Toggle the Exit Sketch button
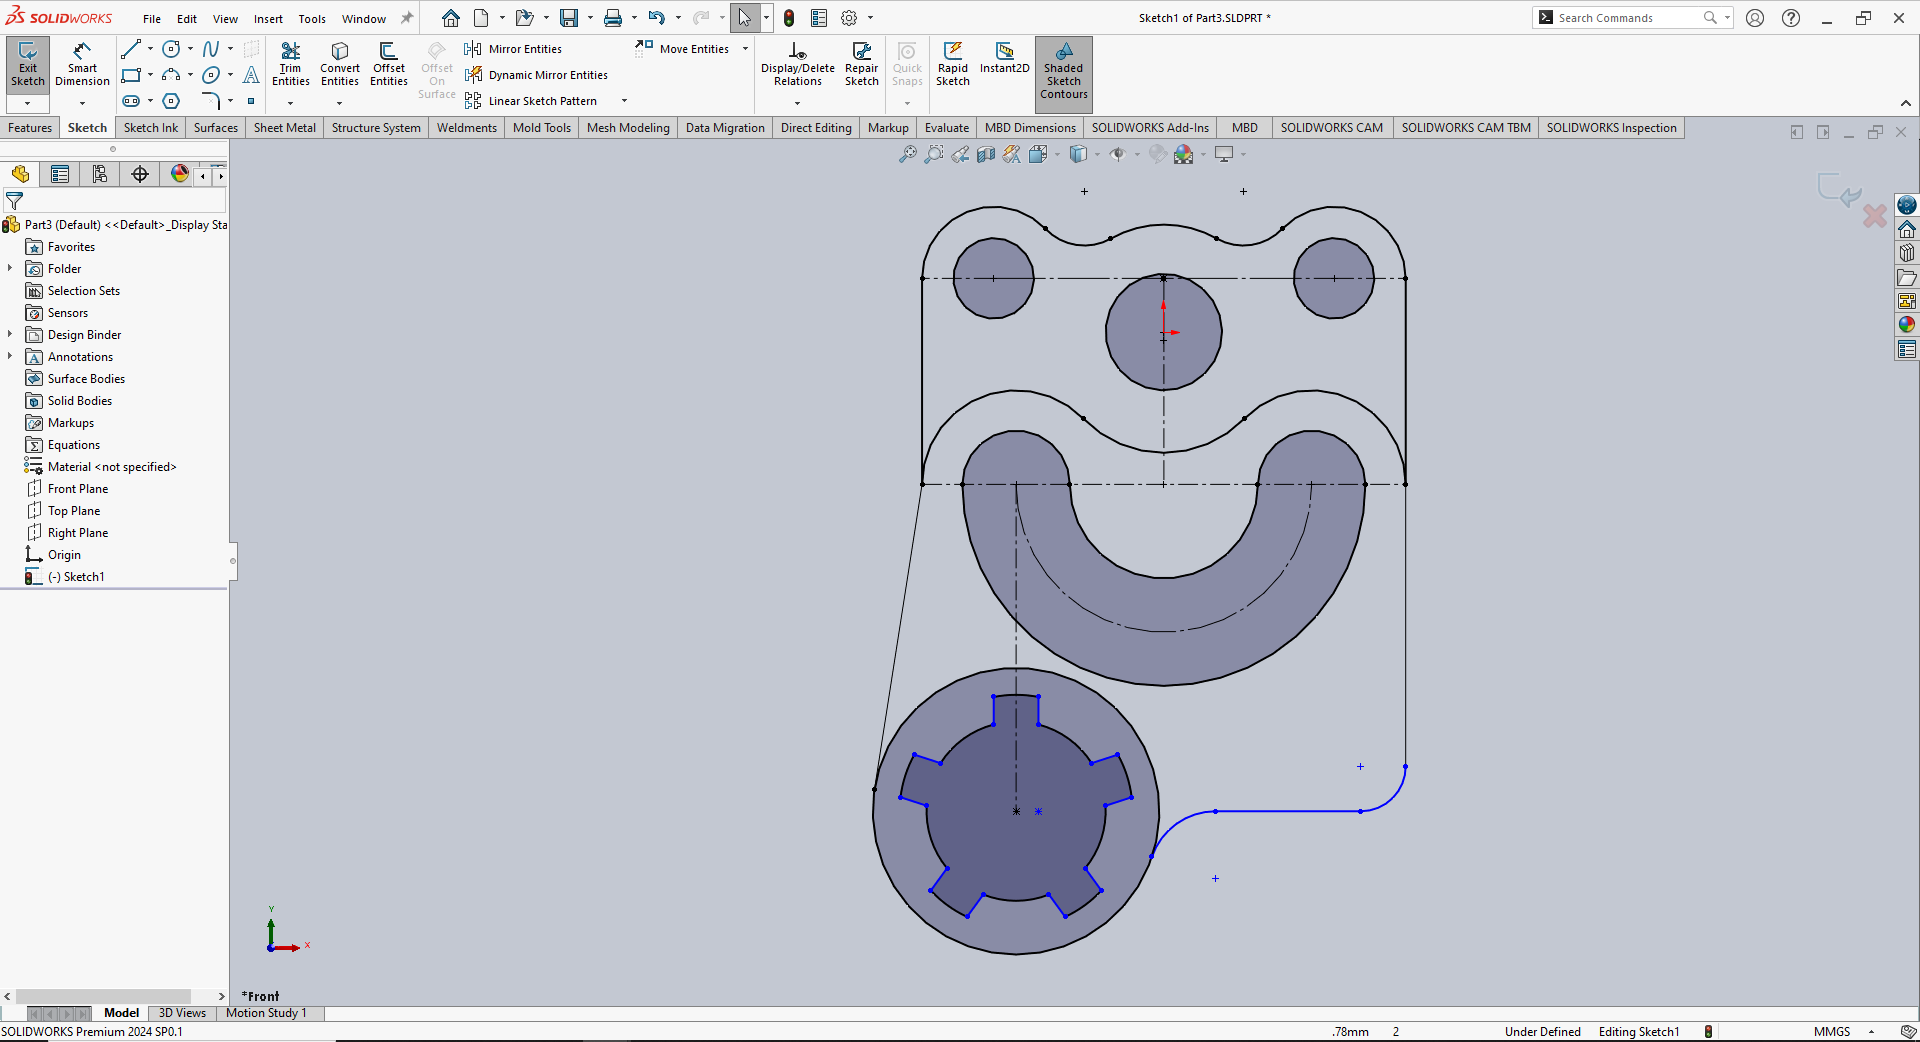 27,64
